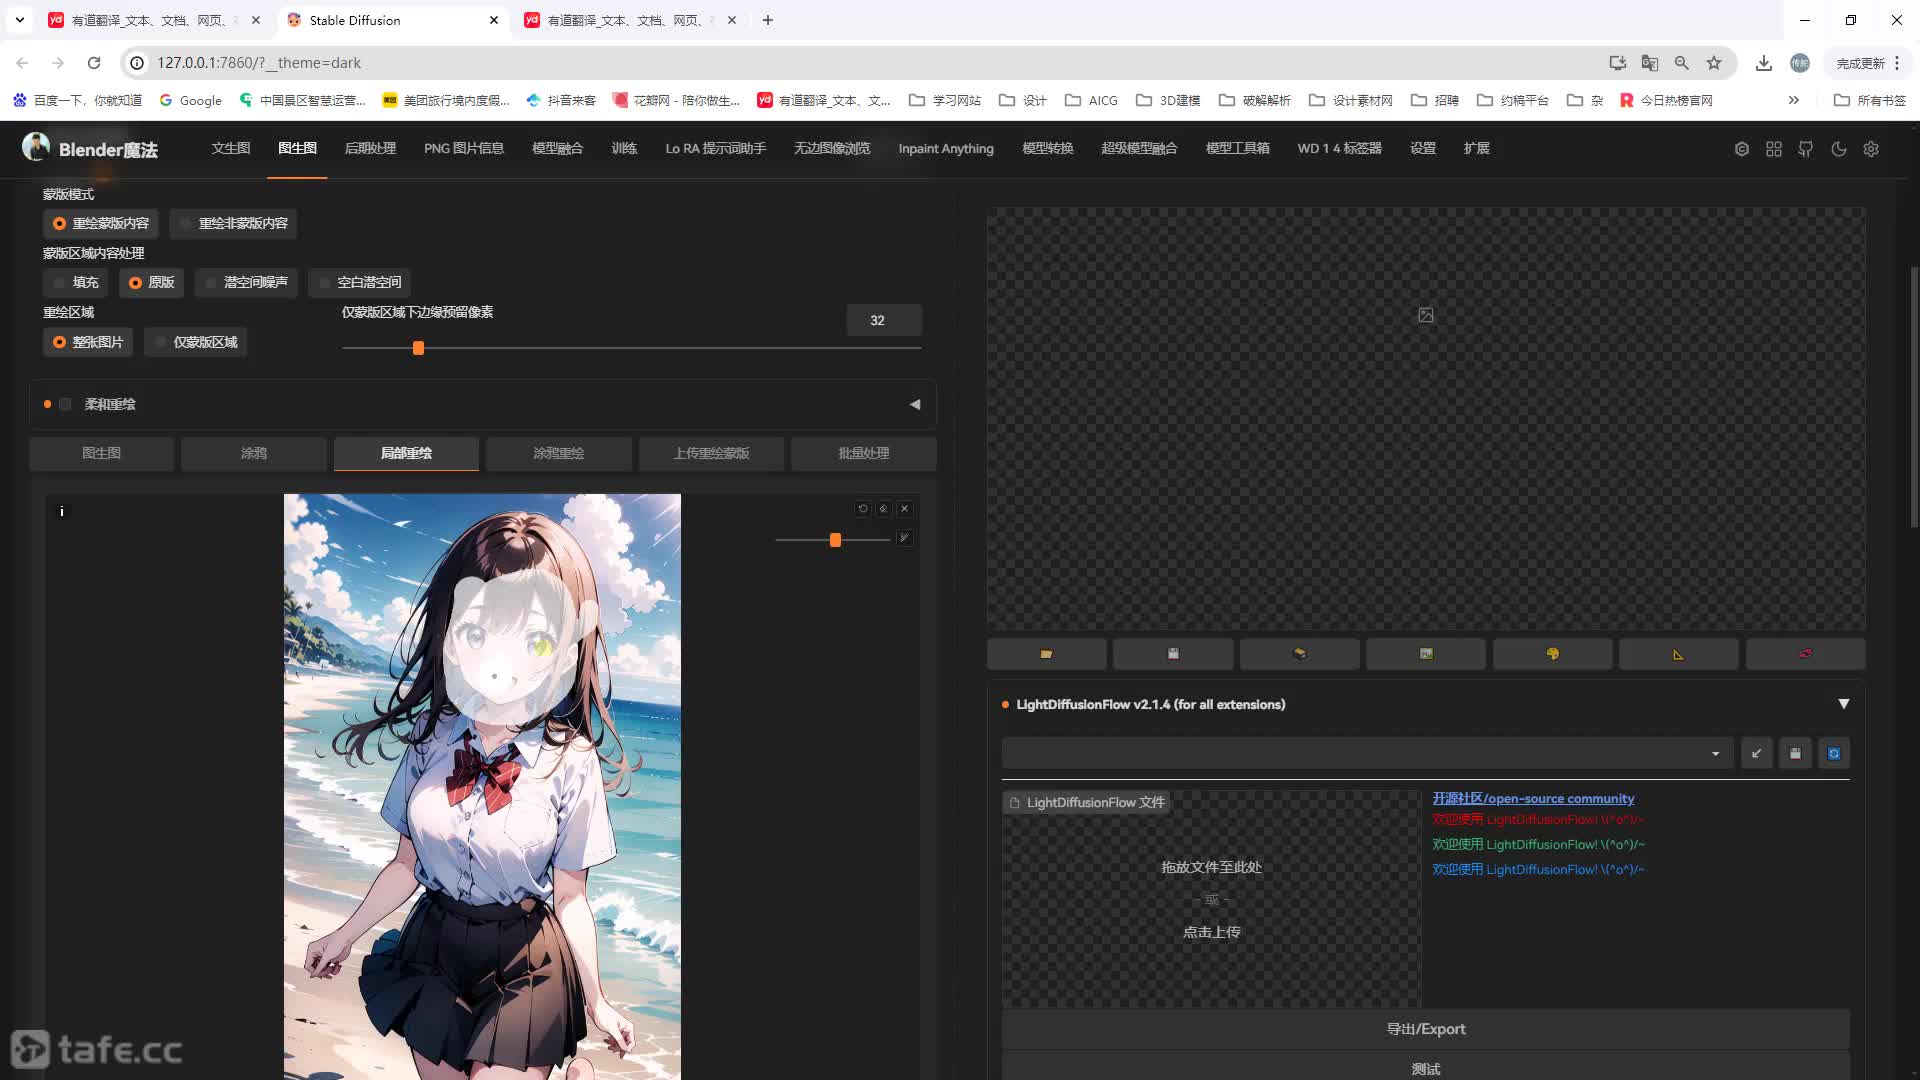
Task: Click the brush size icon on the canvas
Action: [904, 538]
